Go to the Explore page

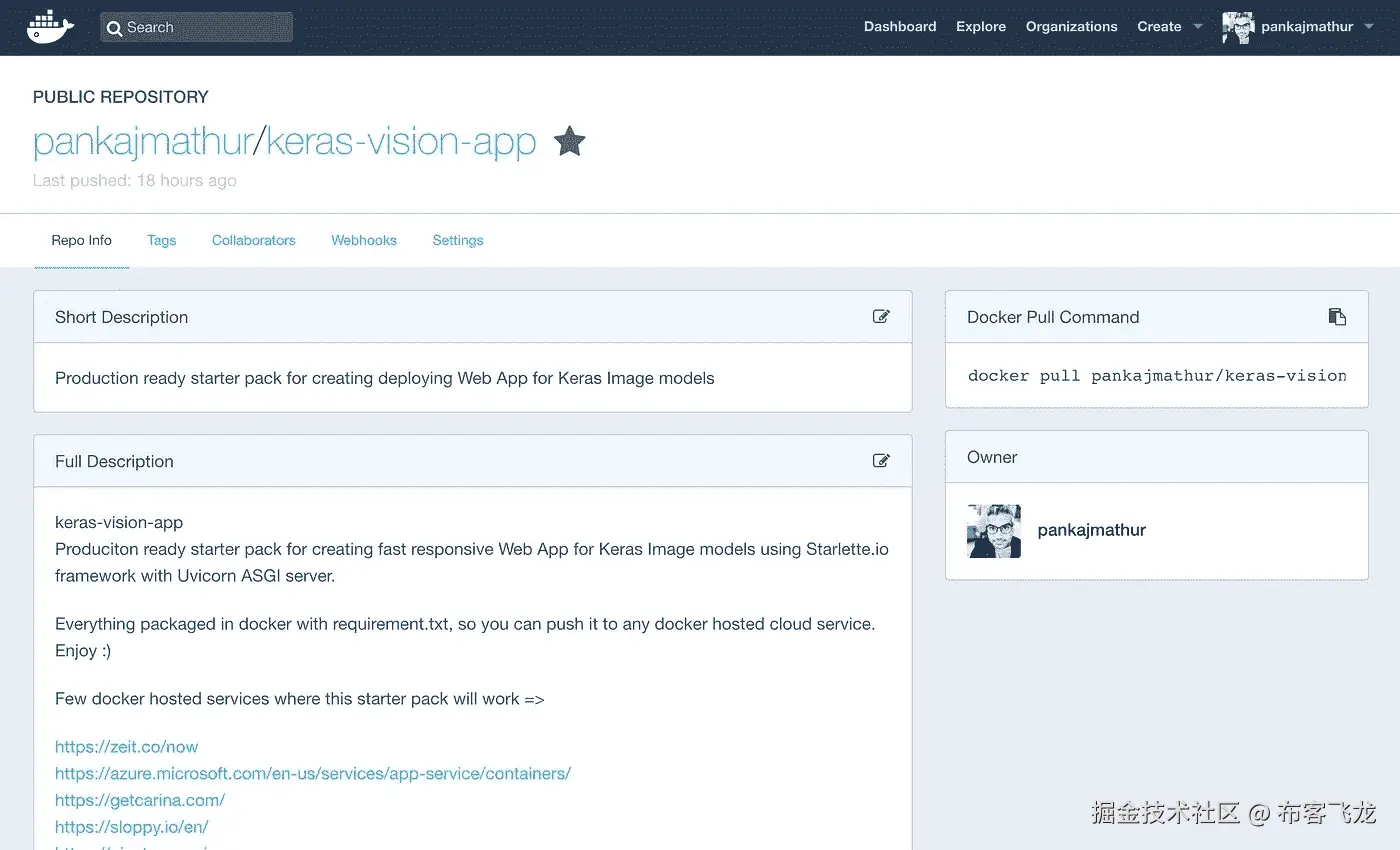(981, 27)
